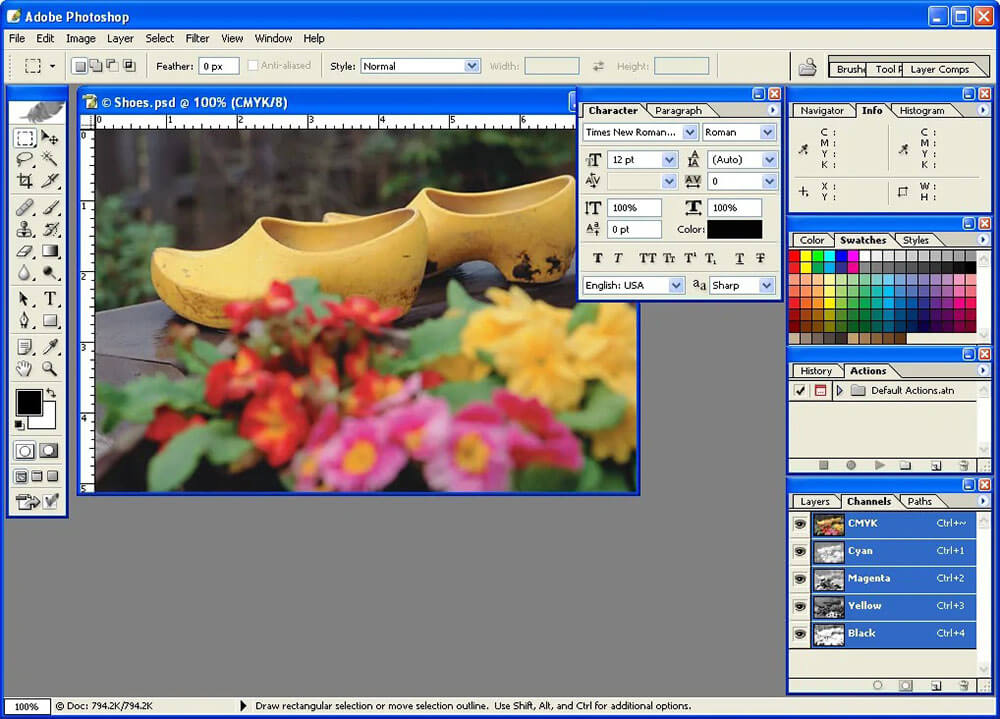Open the Times New Roman font dropdown
Viewport: 1000px width, 719px height.
click(x=690, y=132)
